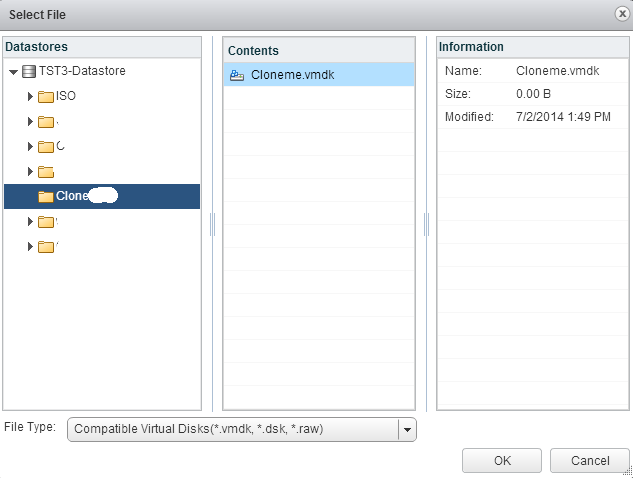Viewport: 633px width, 478px height.
Task: Close the Select File dialog with X
Action: pos(621,14)
